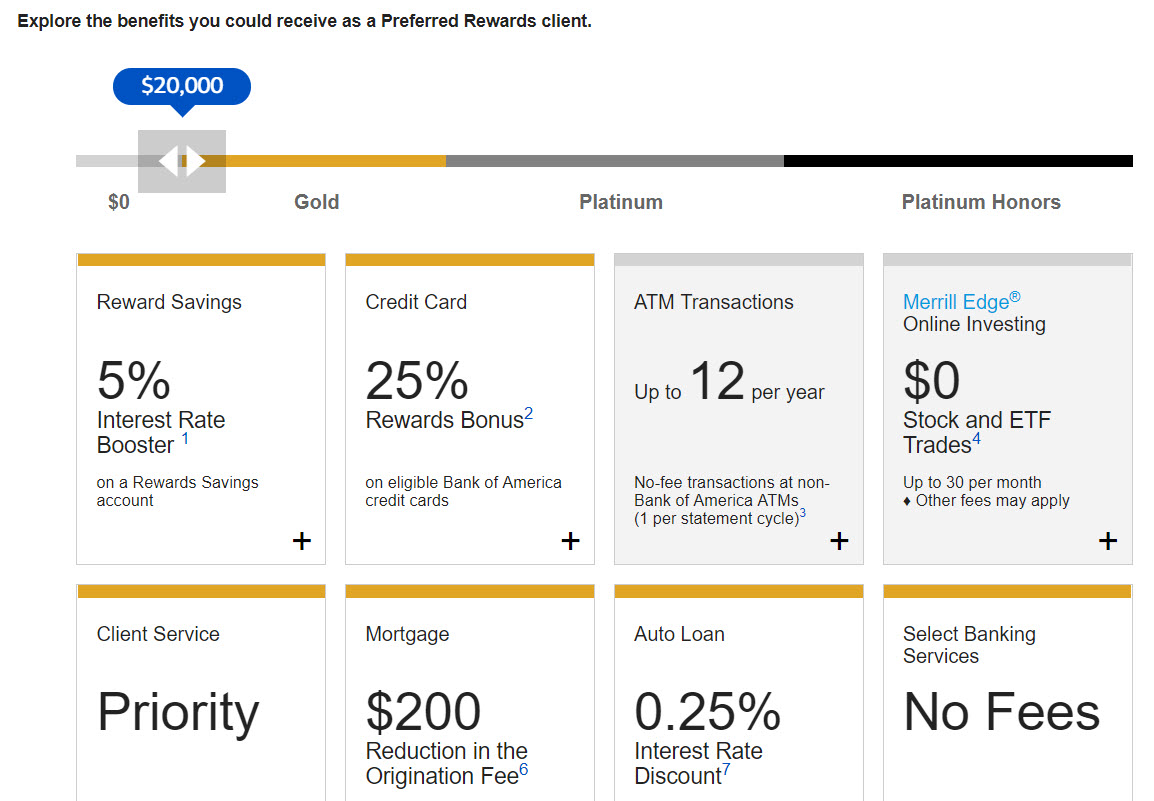Click the $200 mortgage reduction value
Image resolution: width=1154 pixels, height=801 pixels.
click(423, 712)
